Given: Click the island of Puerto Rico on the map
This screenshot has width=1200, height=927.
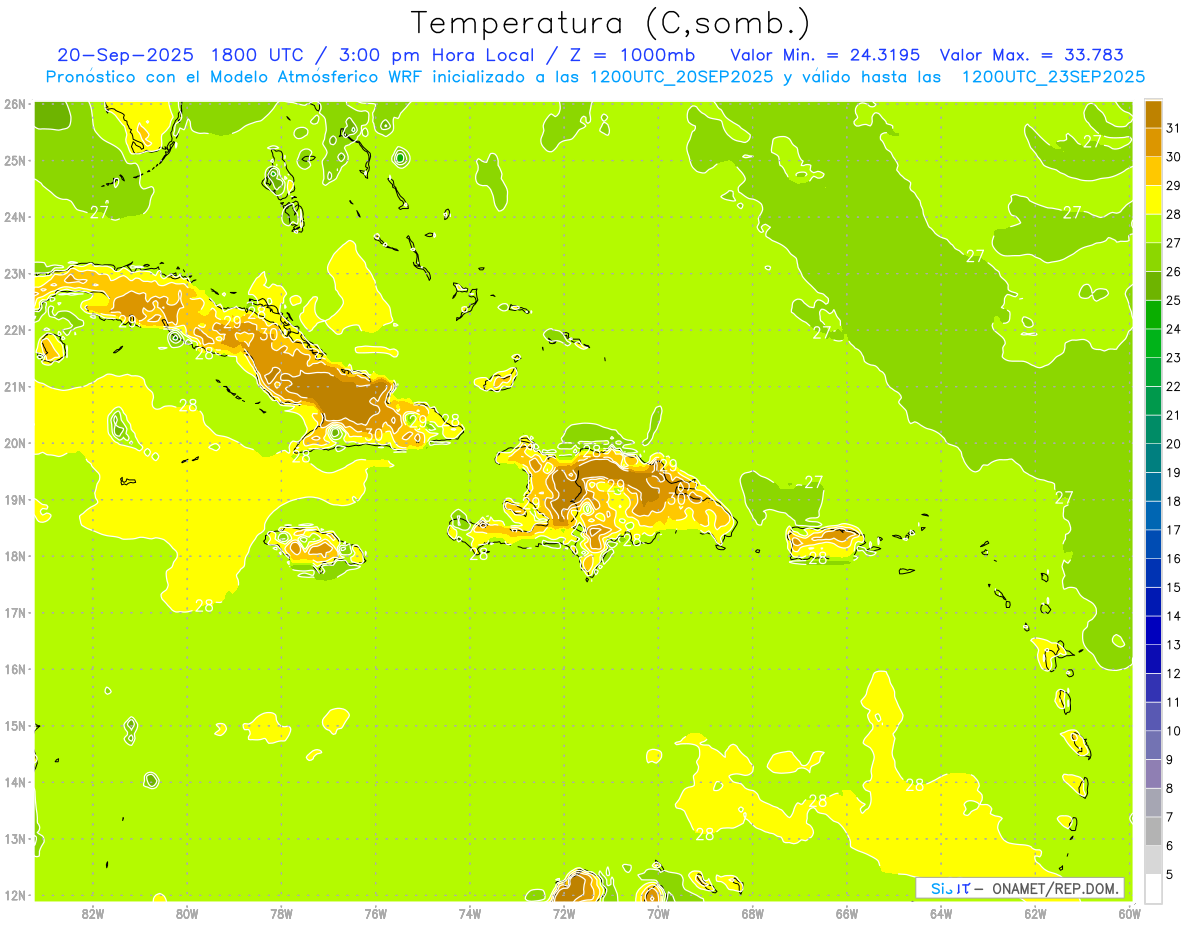Looking at the screenshot, I should (x=824, y=542).
